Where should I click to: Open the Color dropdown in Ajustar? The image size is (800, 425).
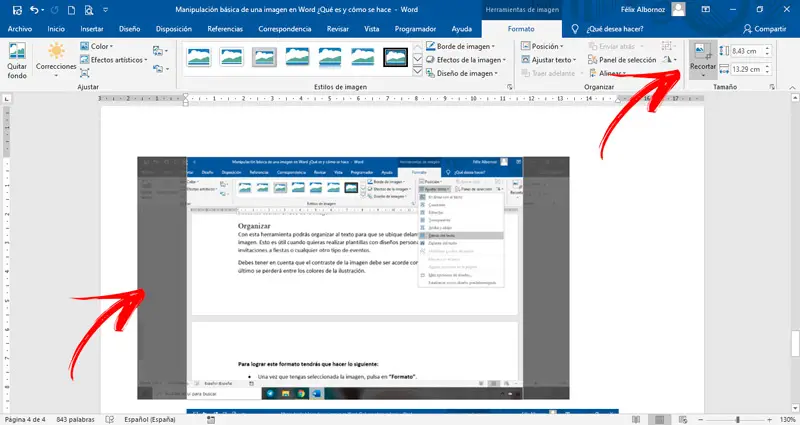click(x=96, y=46)
